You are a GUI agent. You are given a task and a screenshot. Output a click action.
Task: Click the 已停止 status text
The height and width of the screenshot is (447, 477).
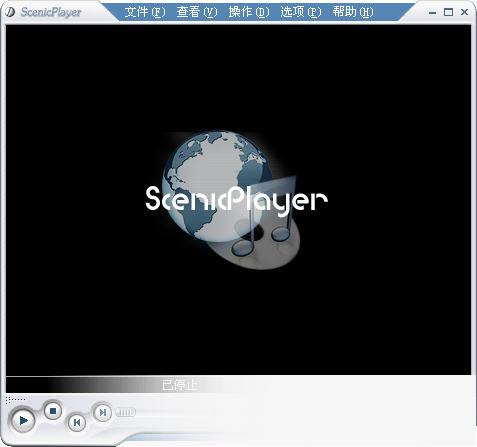(180, 385)
